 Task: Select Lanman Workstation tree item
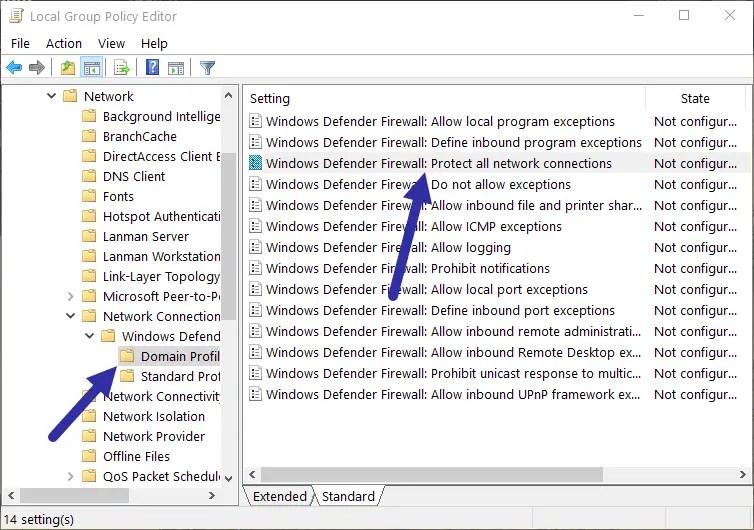[x=162, y=256]
